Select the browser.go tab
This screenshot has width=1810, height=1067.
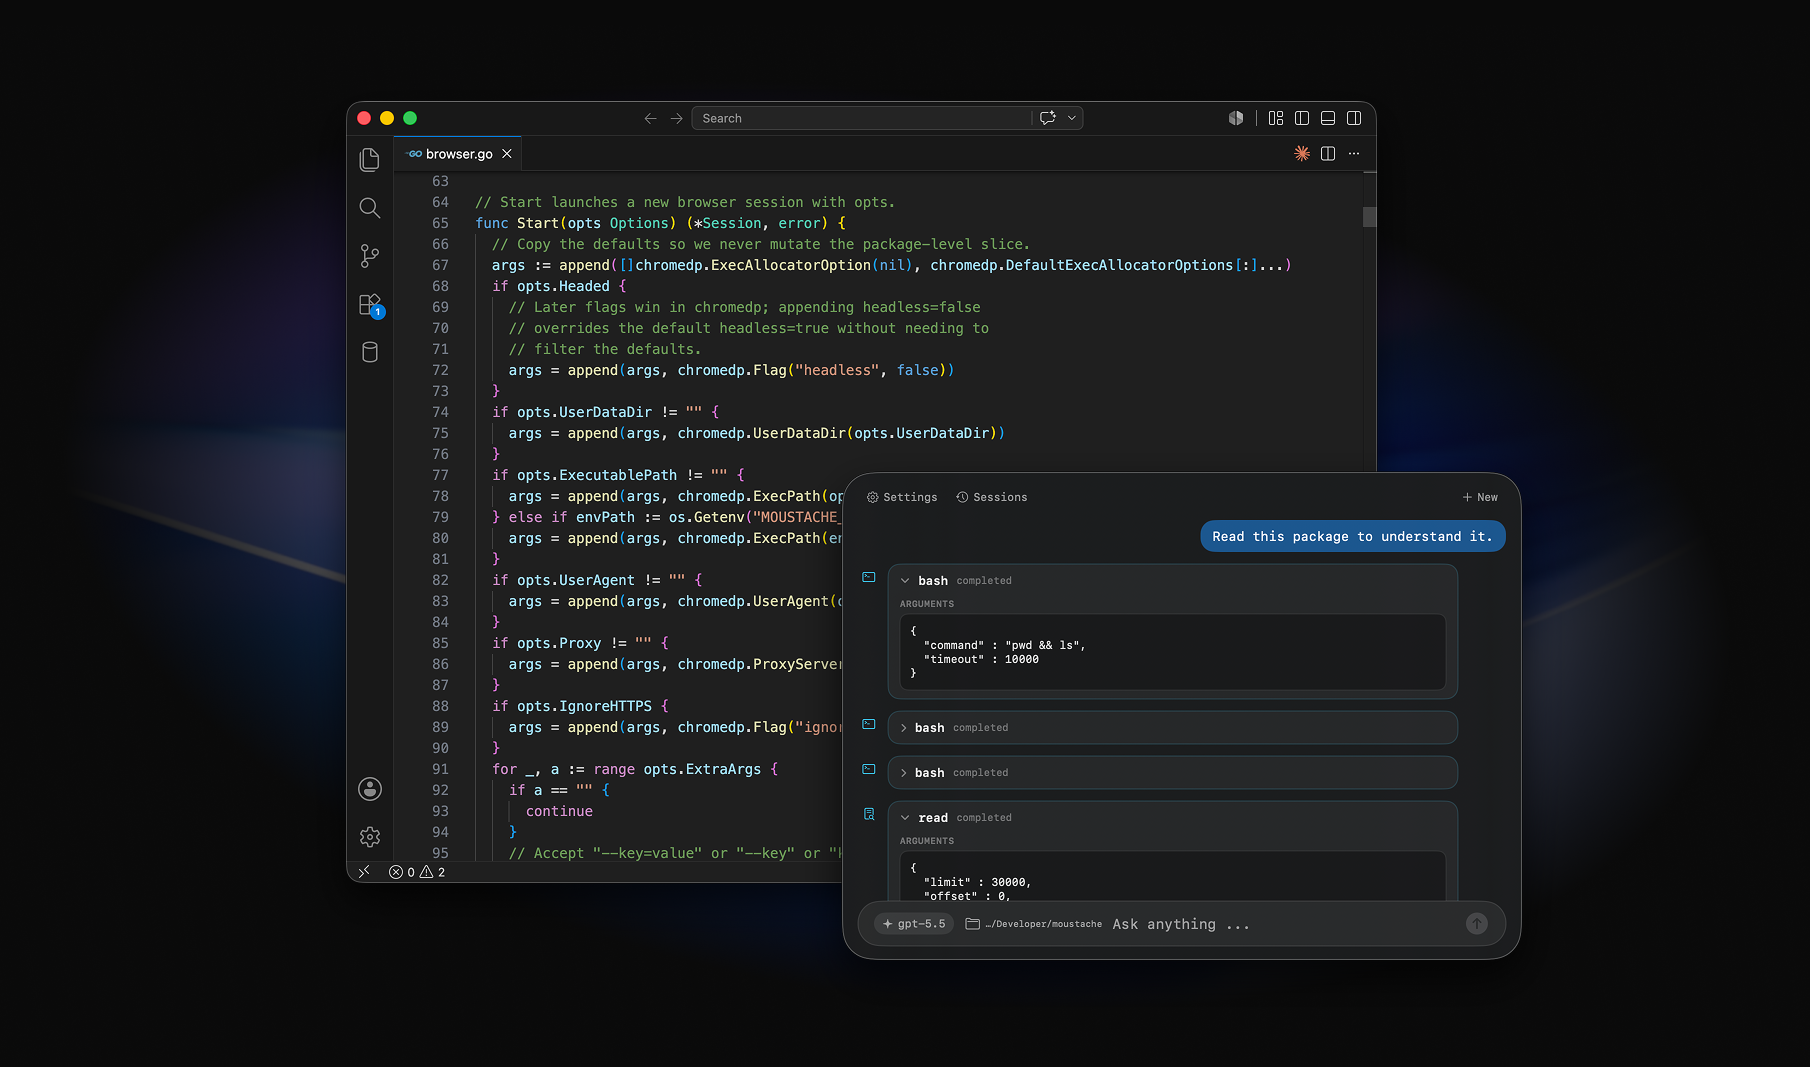coord(459,154)
